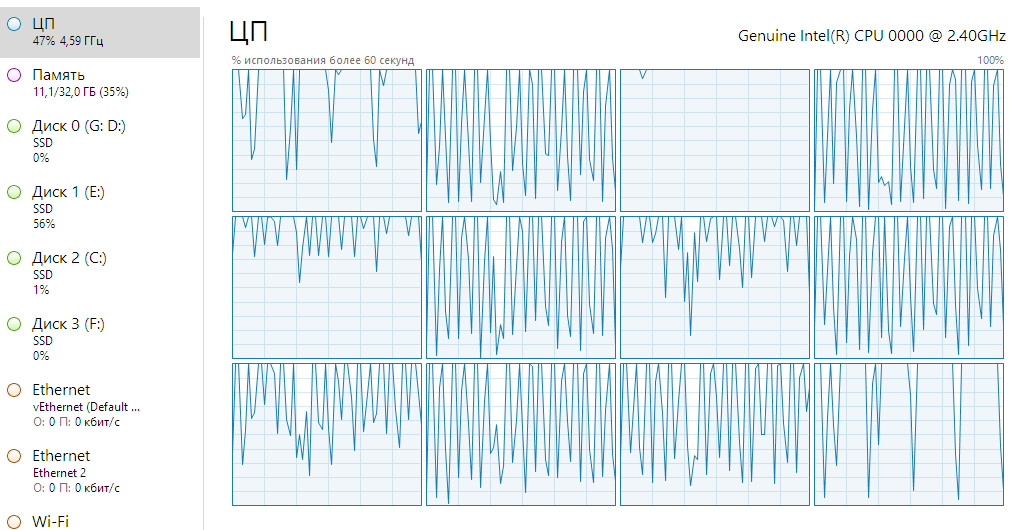Click the orange vEthernet circle icon

(x=14, y=390)
